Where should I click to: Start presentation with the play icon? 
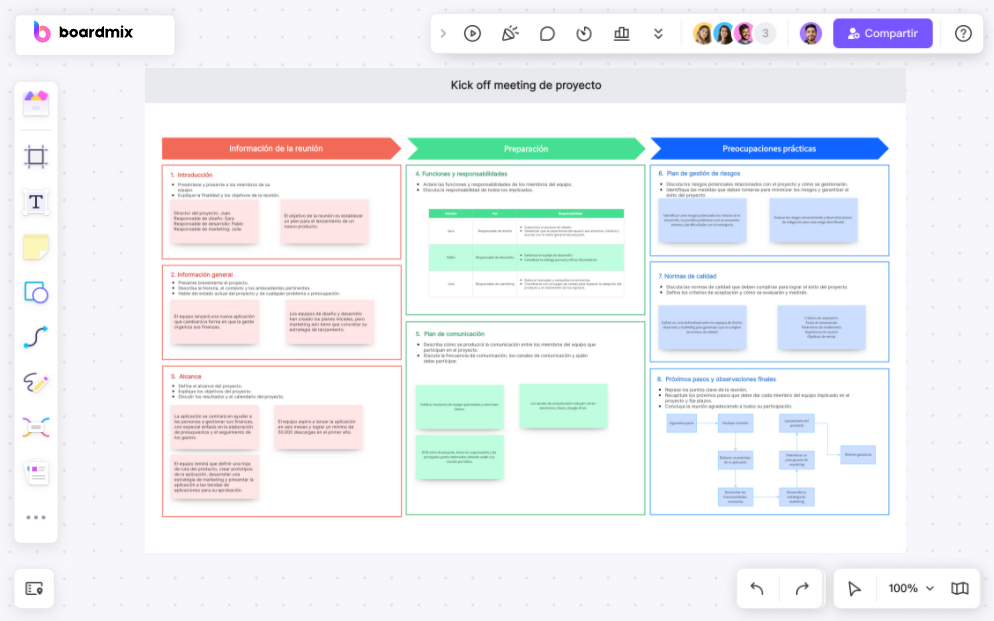pos(472,33)
